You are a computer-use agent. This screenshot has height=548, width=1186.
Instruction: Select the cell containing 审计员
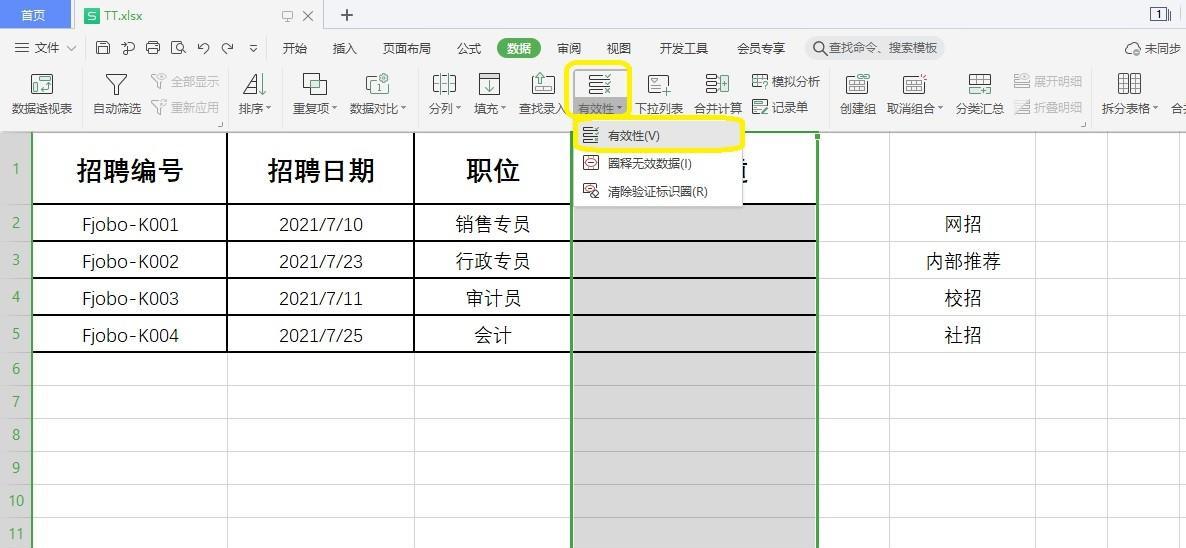point(493,298)
